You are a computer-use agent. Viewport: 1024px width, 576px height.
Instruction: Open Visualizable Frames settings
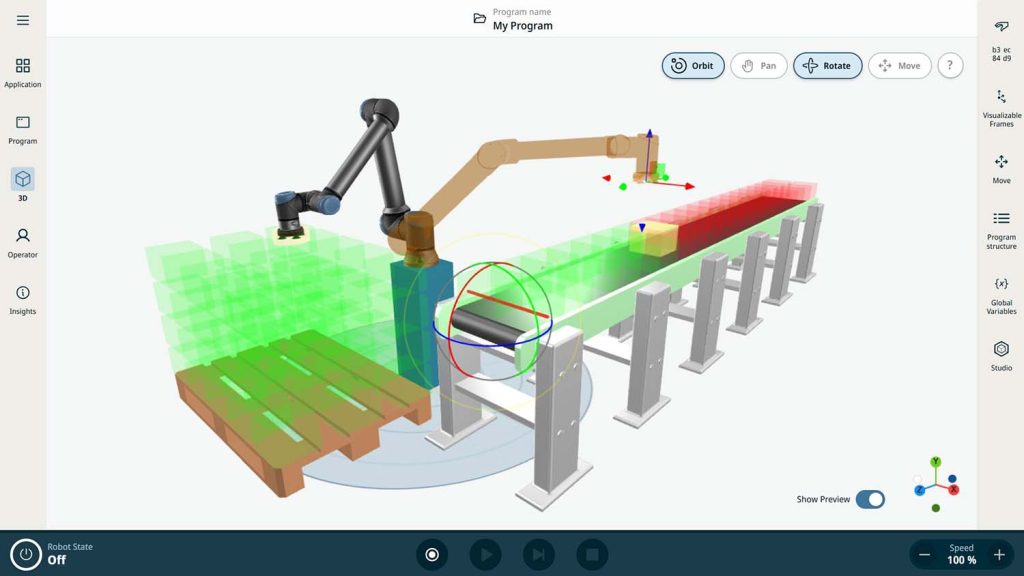coord(1001,107)
